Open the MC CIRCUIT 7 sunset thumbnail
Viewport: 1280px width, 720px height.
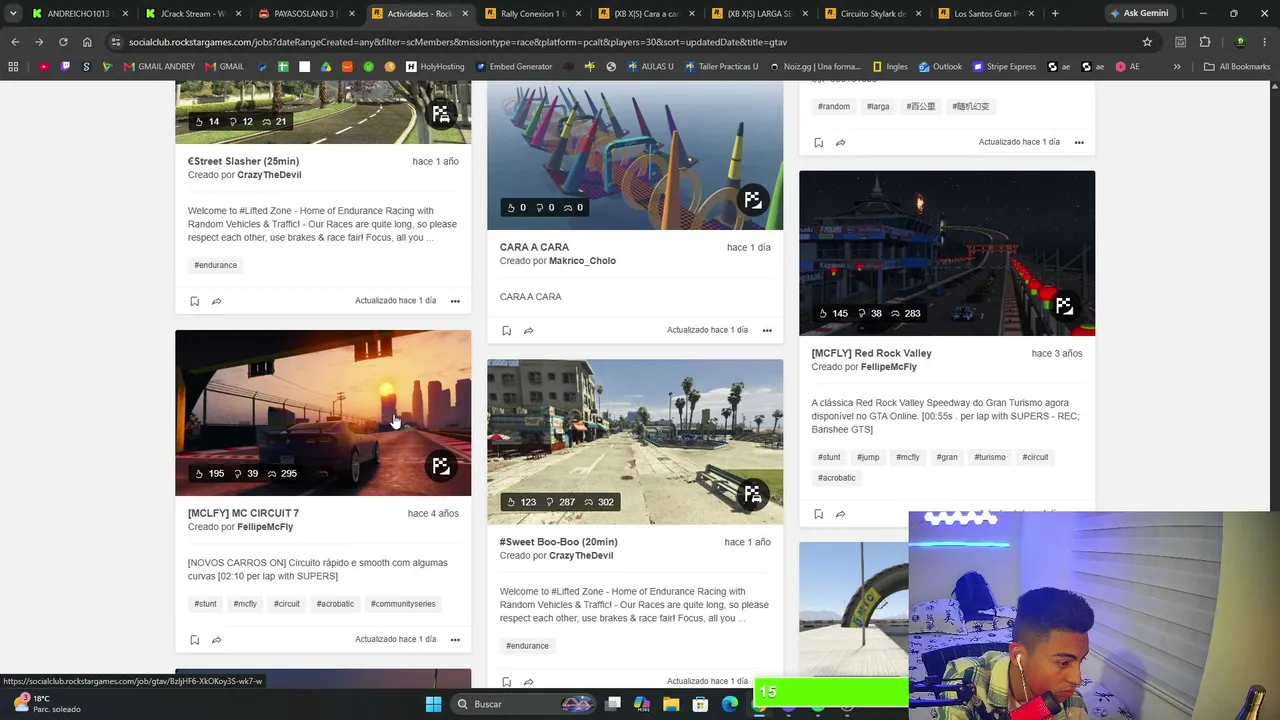click(323, 413)
